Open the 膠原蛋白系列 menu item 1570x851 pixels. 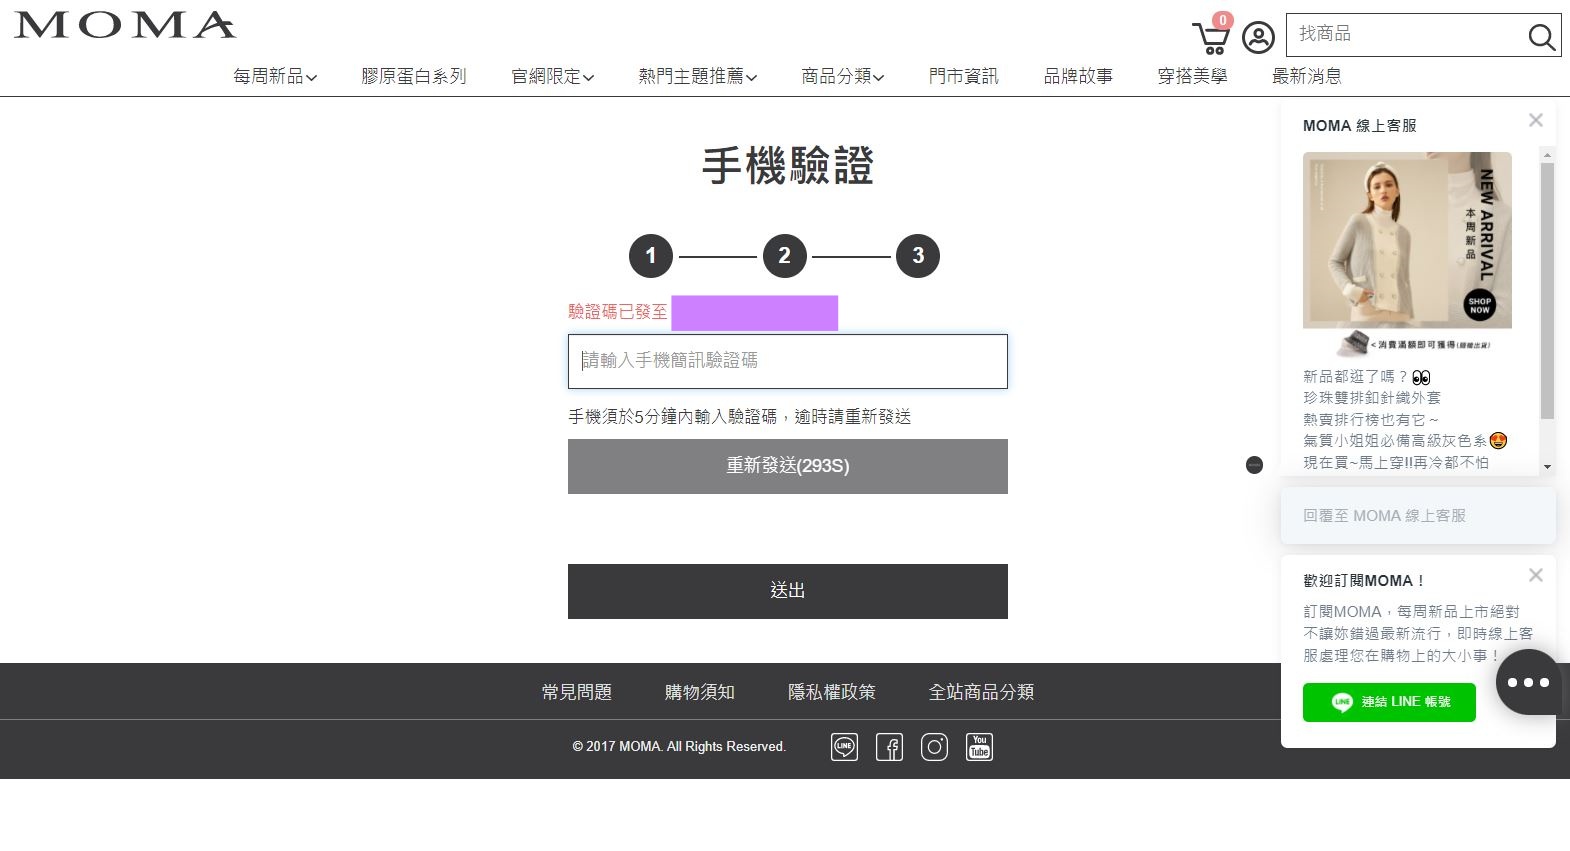[x=414, y=76]
